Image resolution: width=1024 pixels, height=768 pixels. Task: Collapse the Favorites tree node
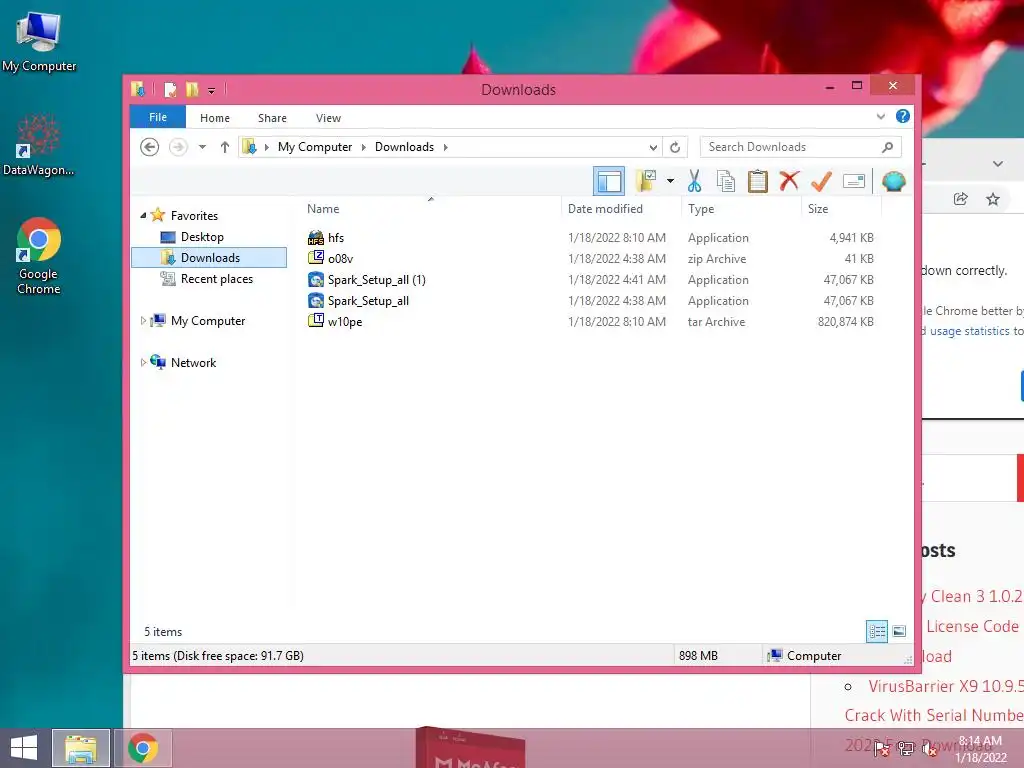[x=143, y=215]
